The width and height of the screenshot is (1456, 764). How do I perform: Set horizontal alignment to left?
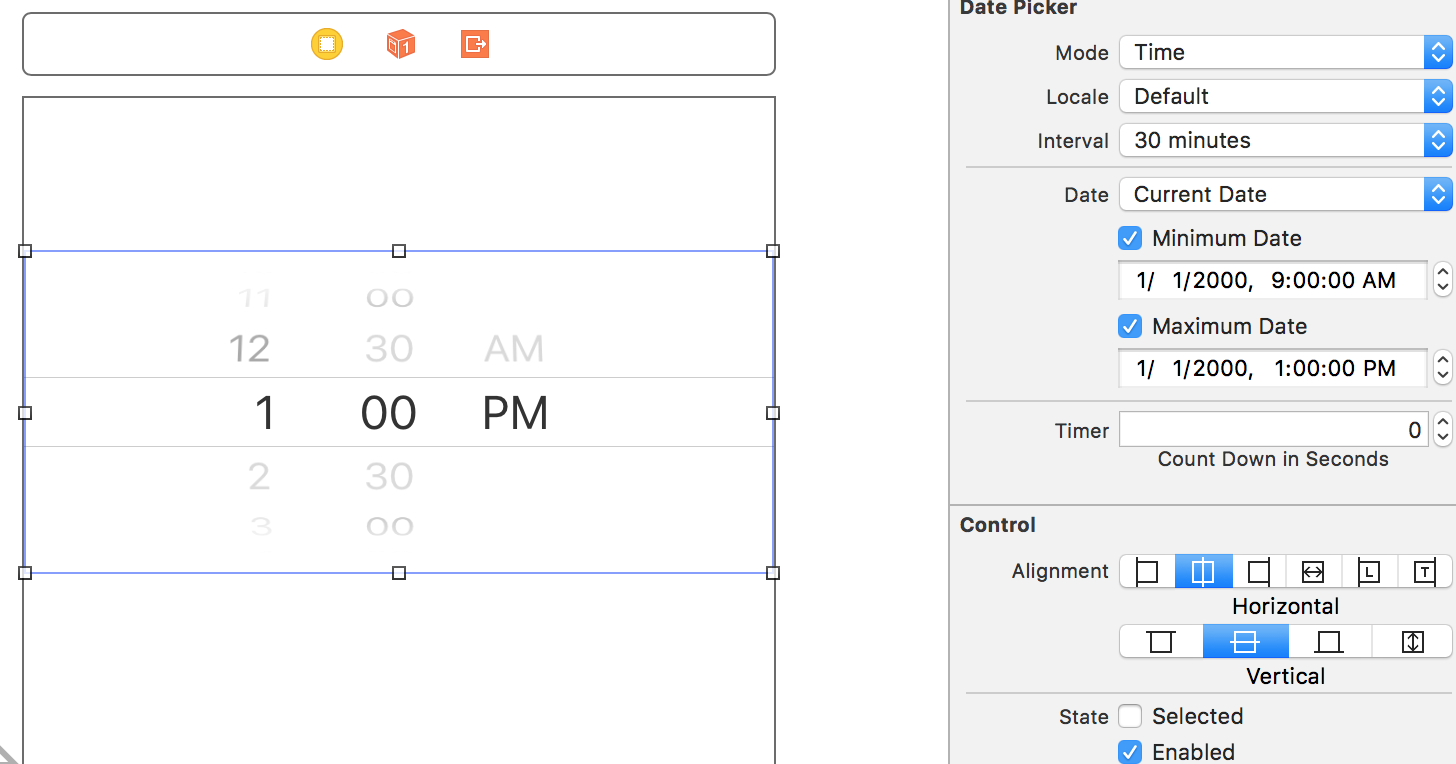[x=1147, y=572]
